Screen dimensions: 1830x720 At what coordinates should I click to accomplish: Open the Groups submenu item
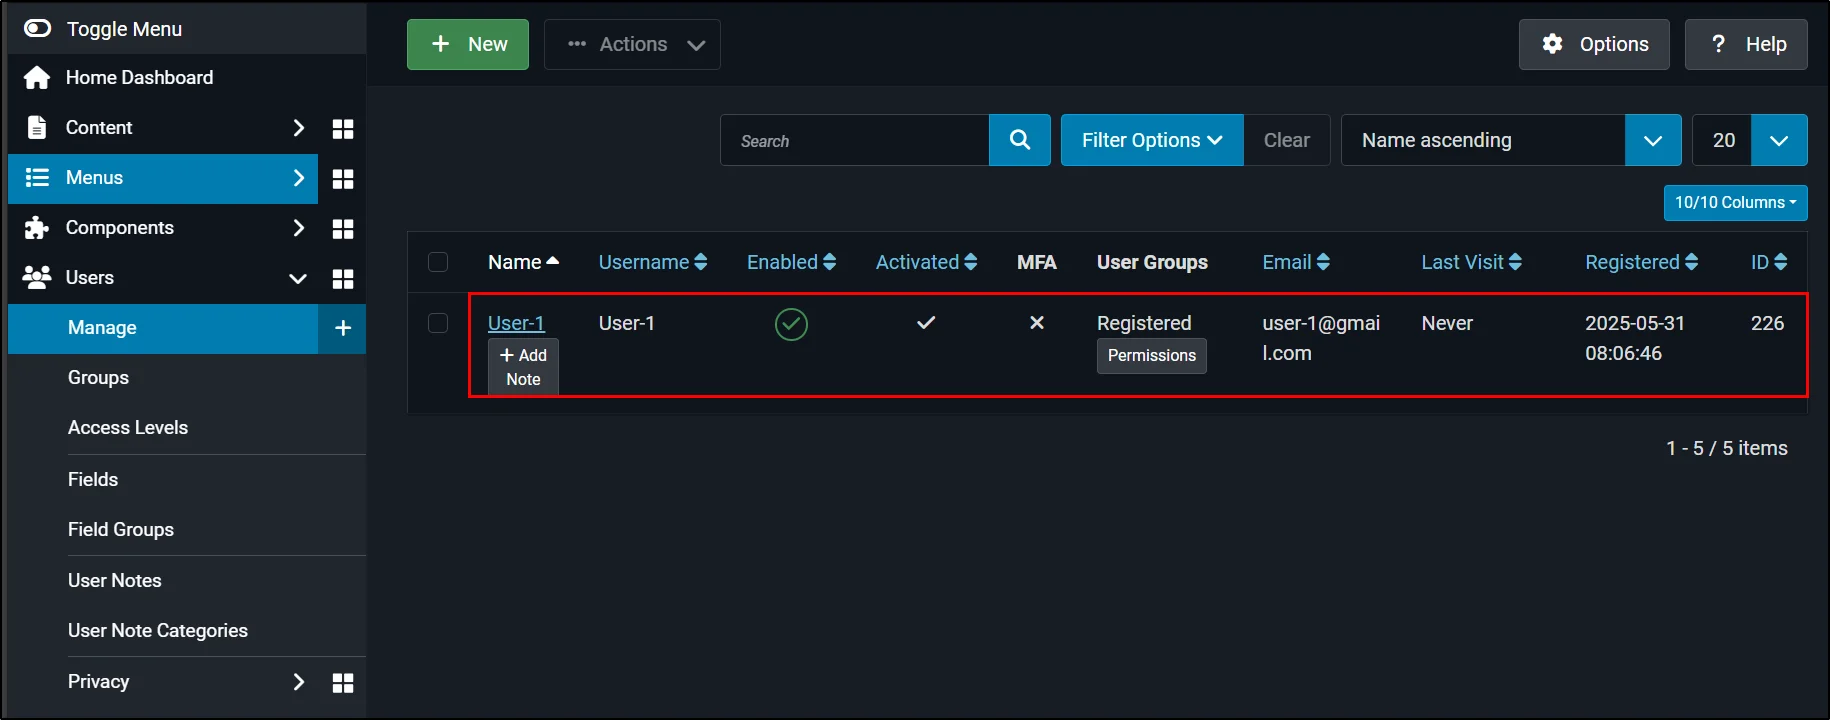click(98, 378)
